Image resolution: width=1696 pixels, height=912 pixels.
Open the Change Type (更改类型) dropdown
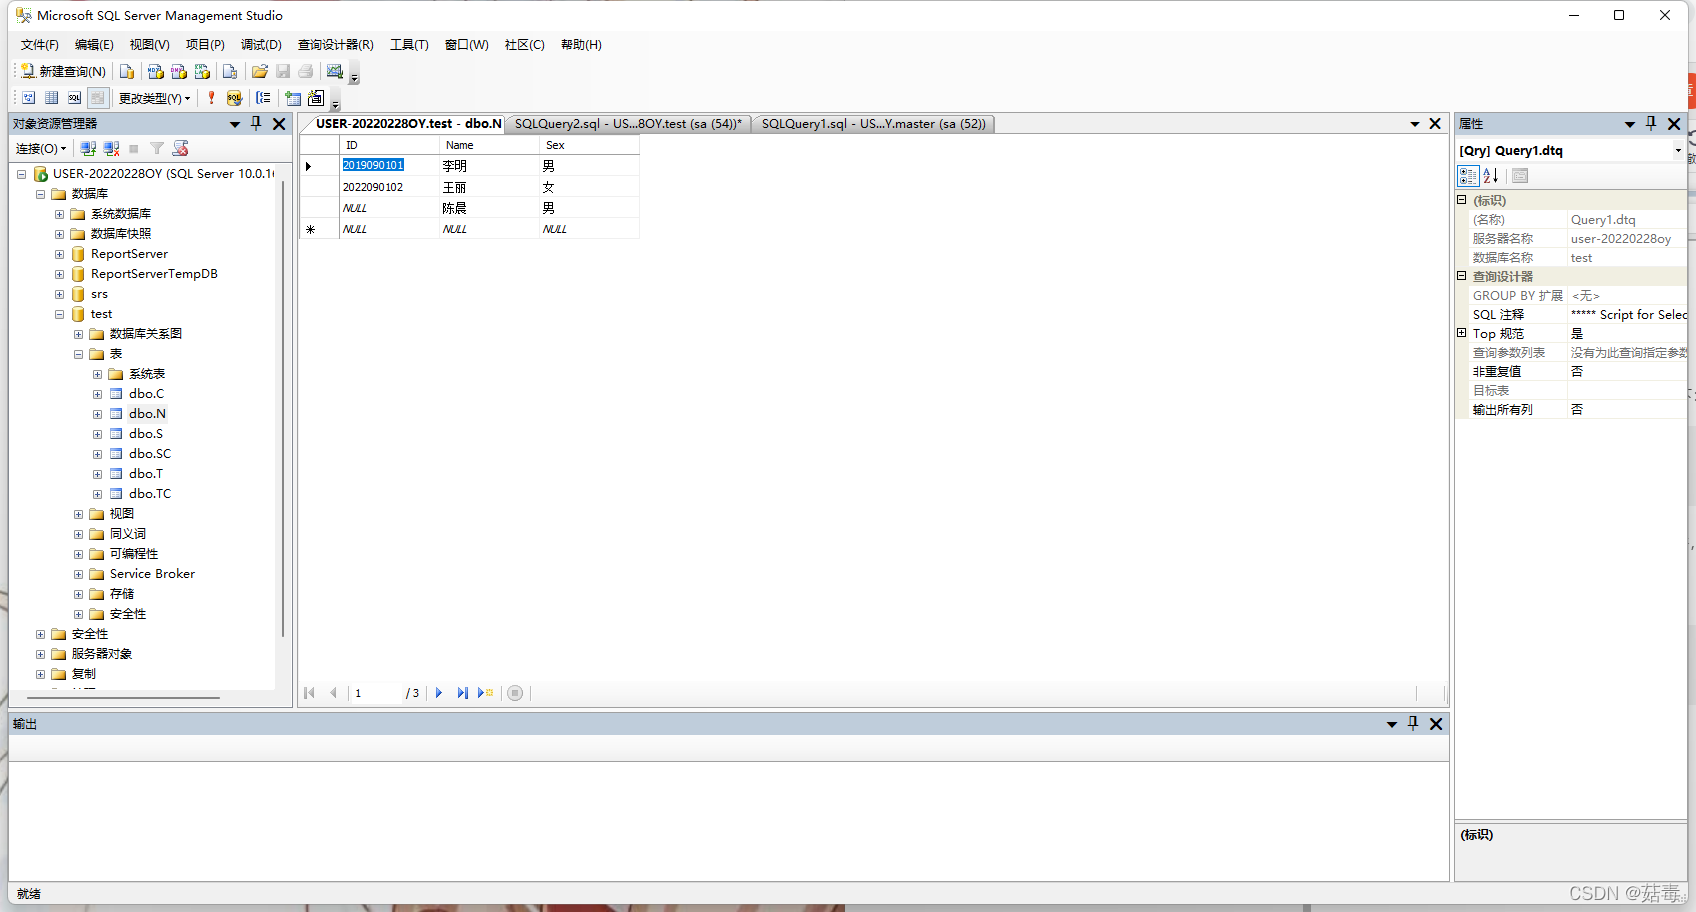[x=154, y=98]
